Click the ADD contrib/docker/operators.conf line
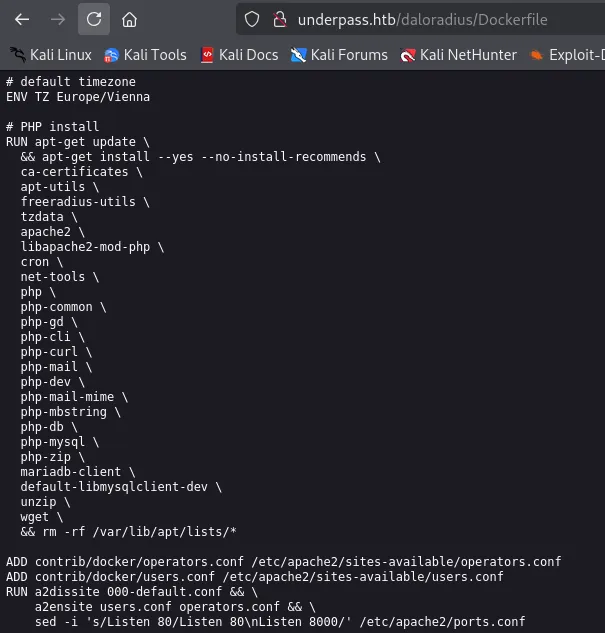 (283, 562)
